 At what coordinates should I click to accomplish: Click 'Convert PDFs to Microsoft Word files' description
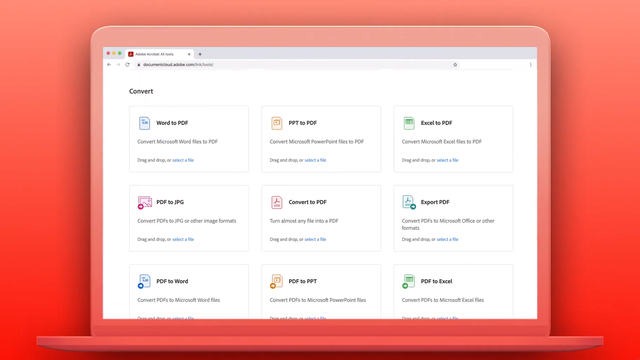tap(178, 300)
